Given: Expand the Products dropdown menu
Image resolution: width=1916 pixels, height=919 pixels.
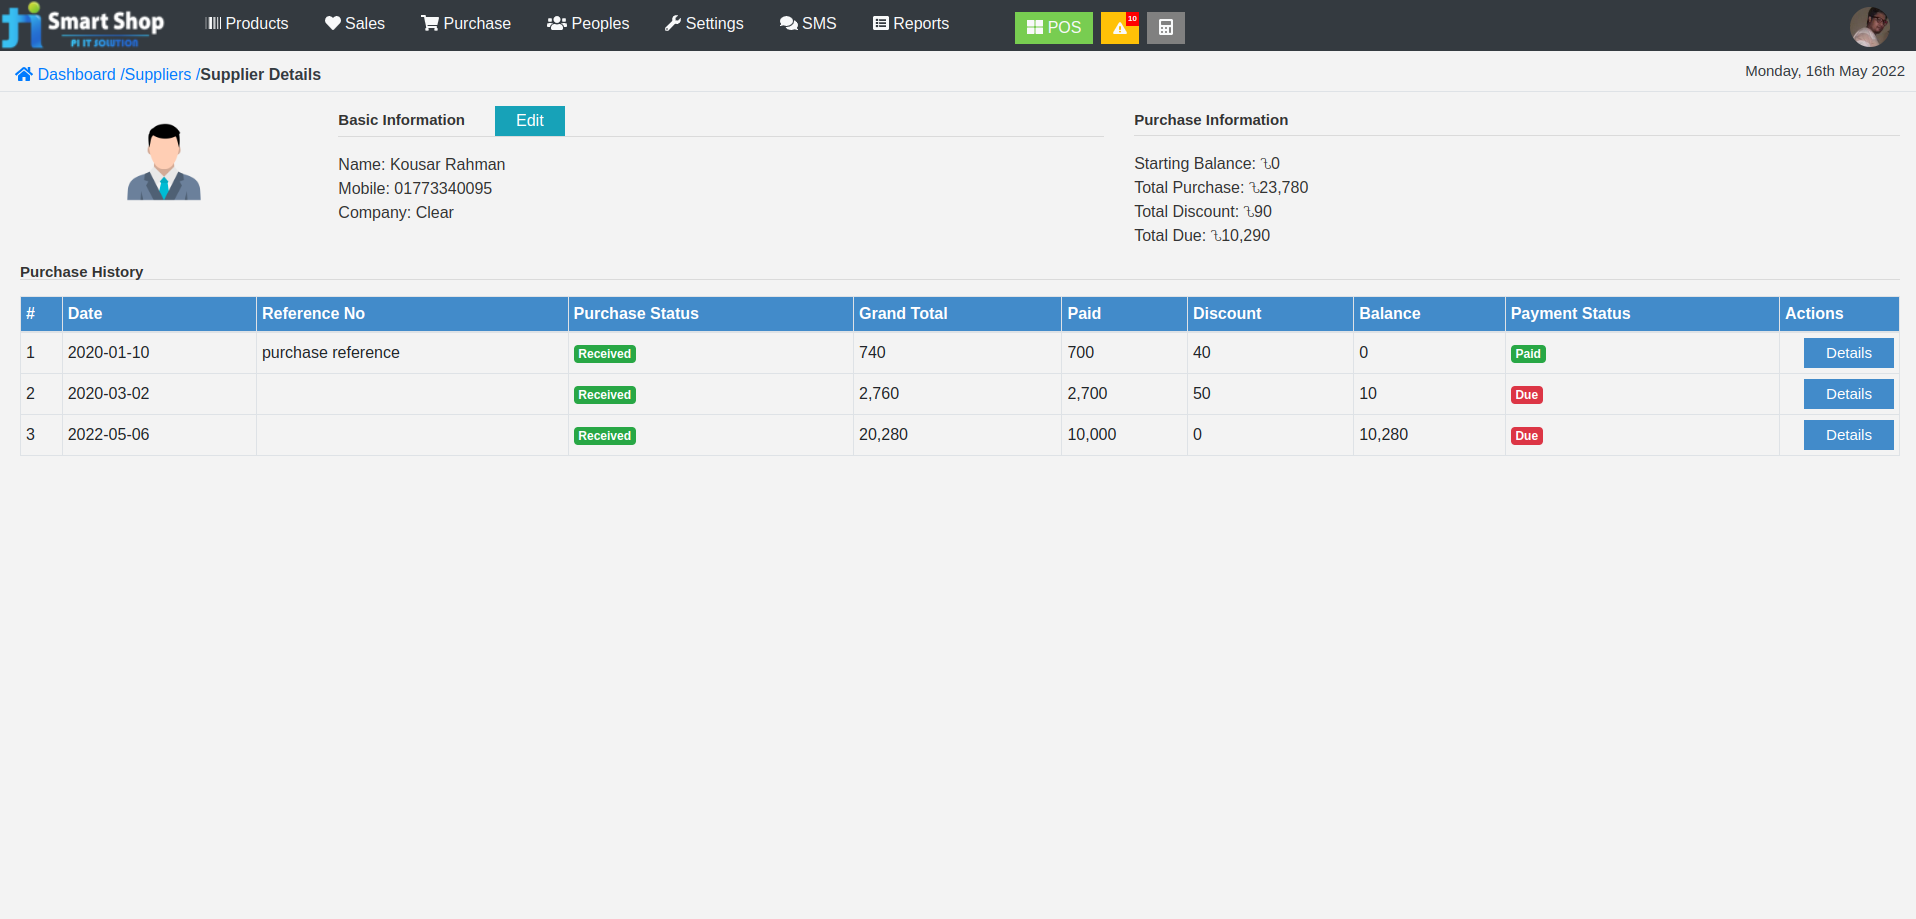Looking at the screenshot, I should [x=247, y=22].
